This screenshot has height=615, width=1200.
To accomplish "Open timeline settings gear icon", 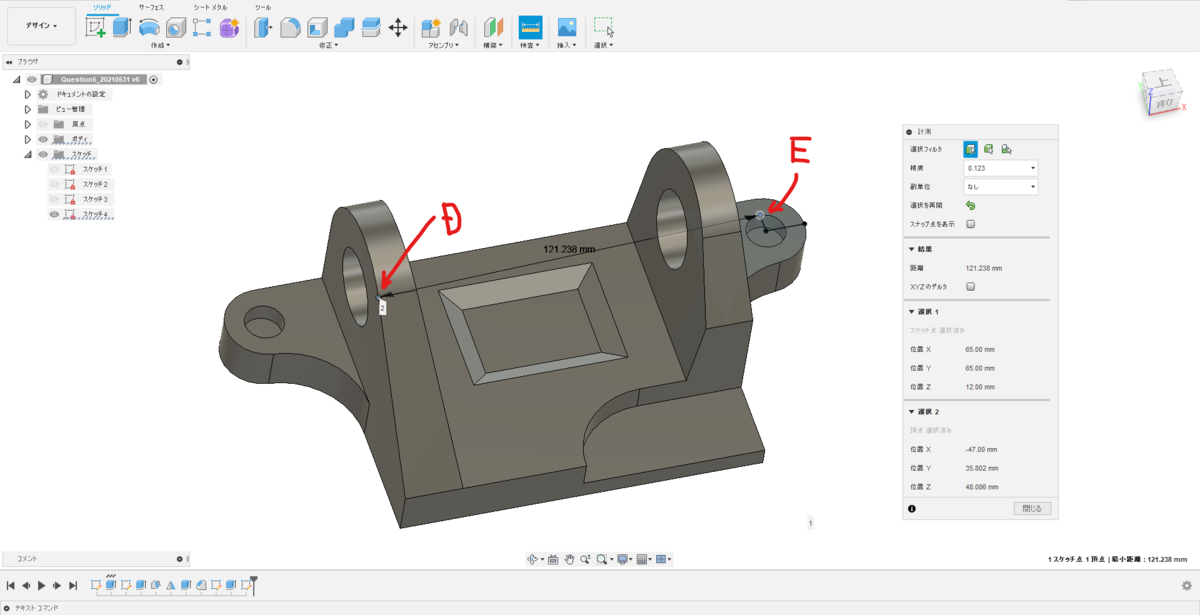I will point(1187,586).
